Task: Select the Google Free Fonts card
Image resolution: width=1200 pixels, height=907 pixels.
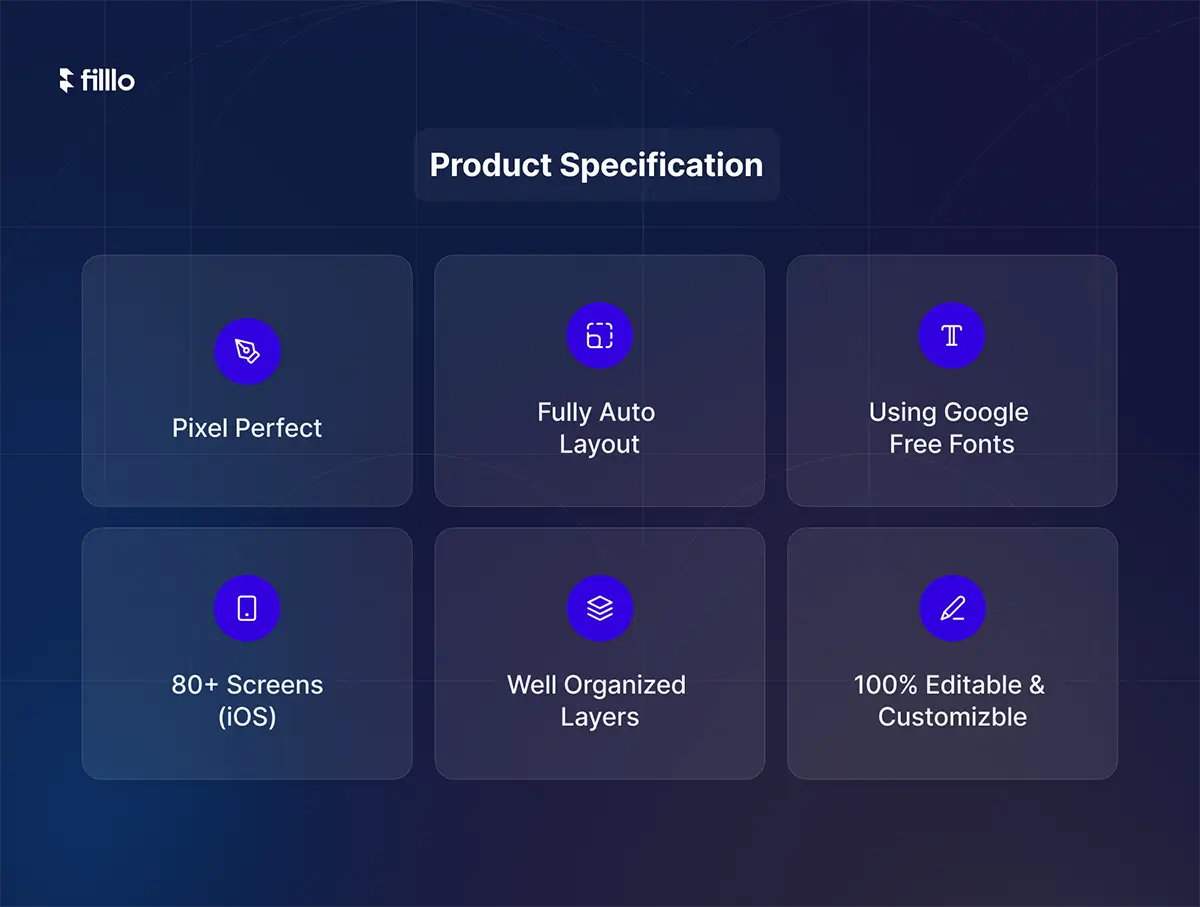Action: [952, 381]
